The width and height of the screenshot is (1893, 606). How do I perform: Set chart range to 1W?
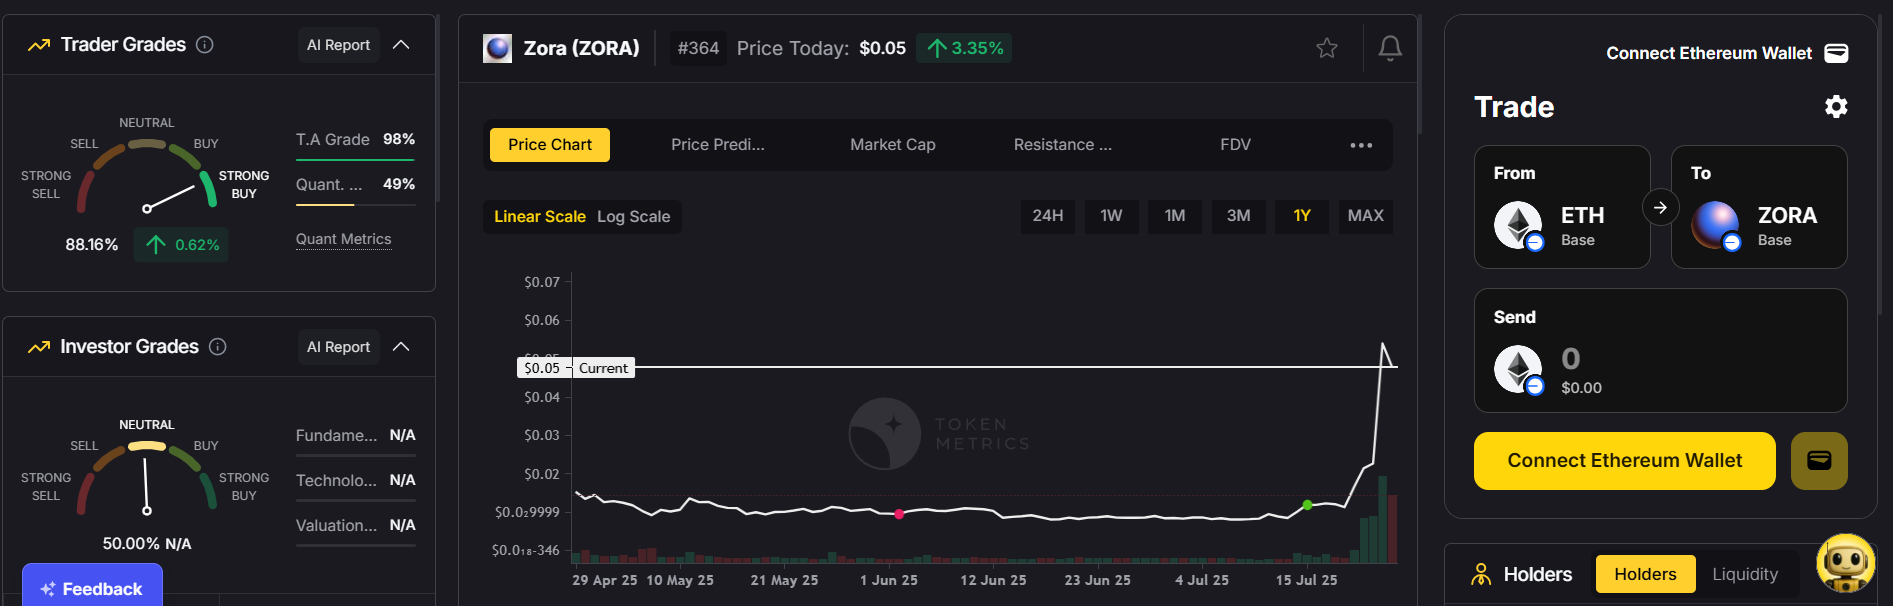[x=1112, y=216]
